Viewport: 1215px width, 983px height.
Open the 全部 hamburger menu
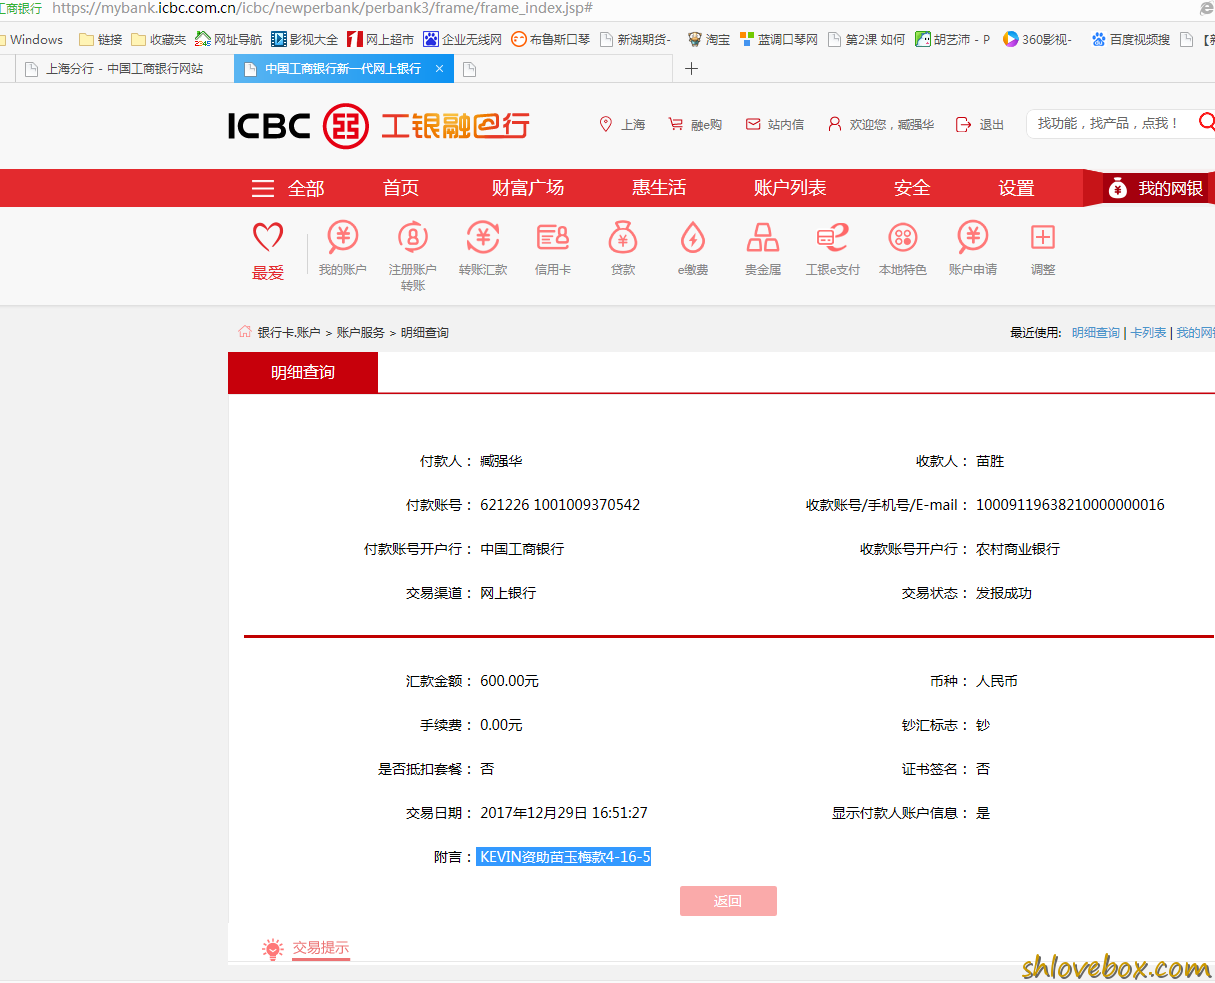(x=288, y=188)
